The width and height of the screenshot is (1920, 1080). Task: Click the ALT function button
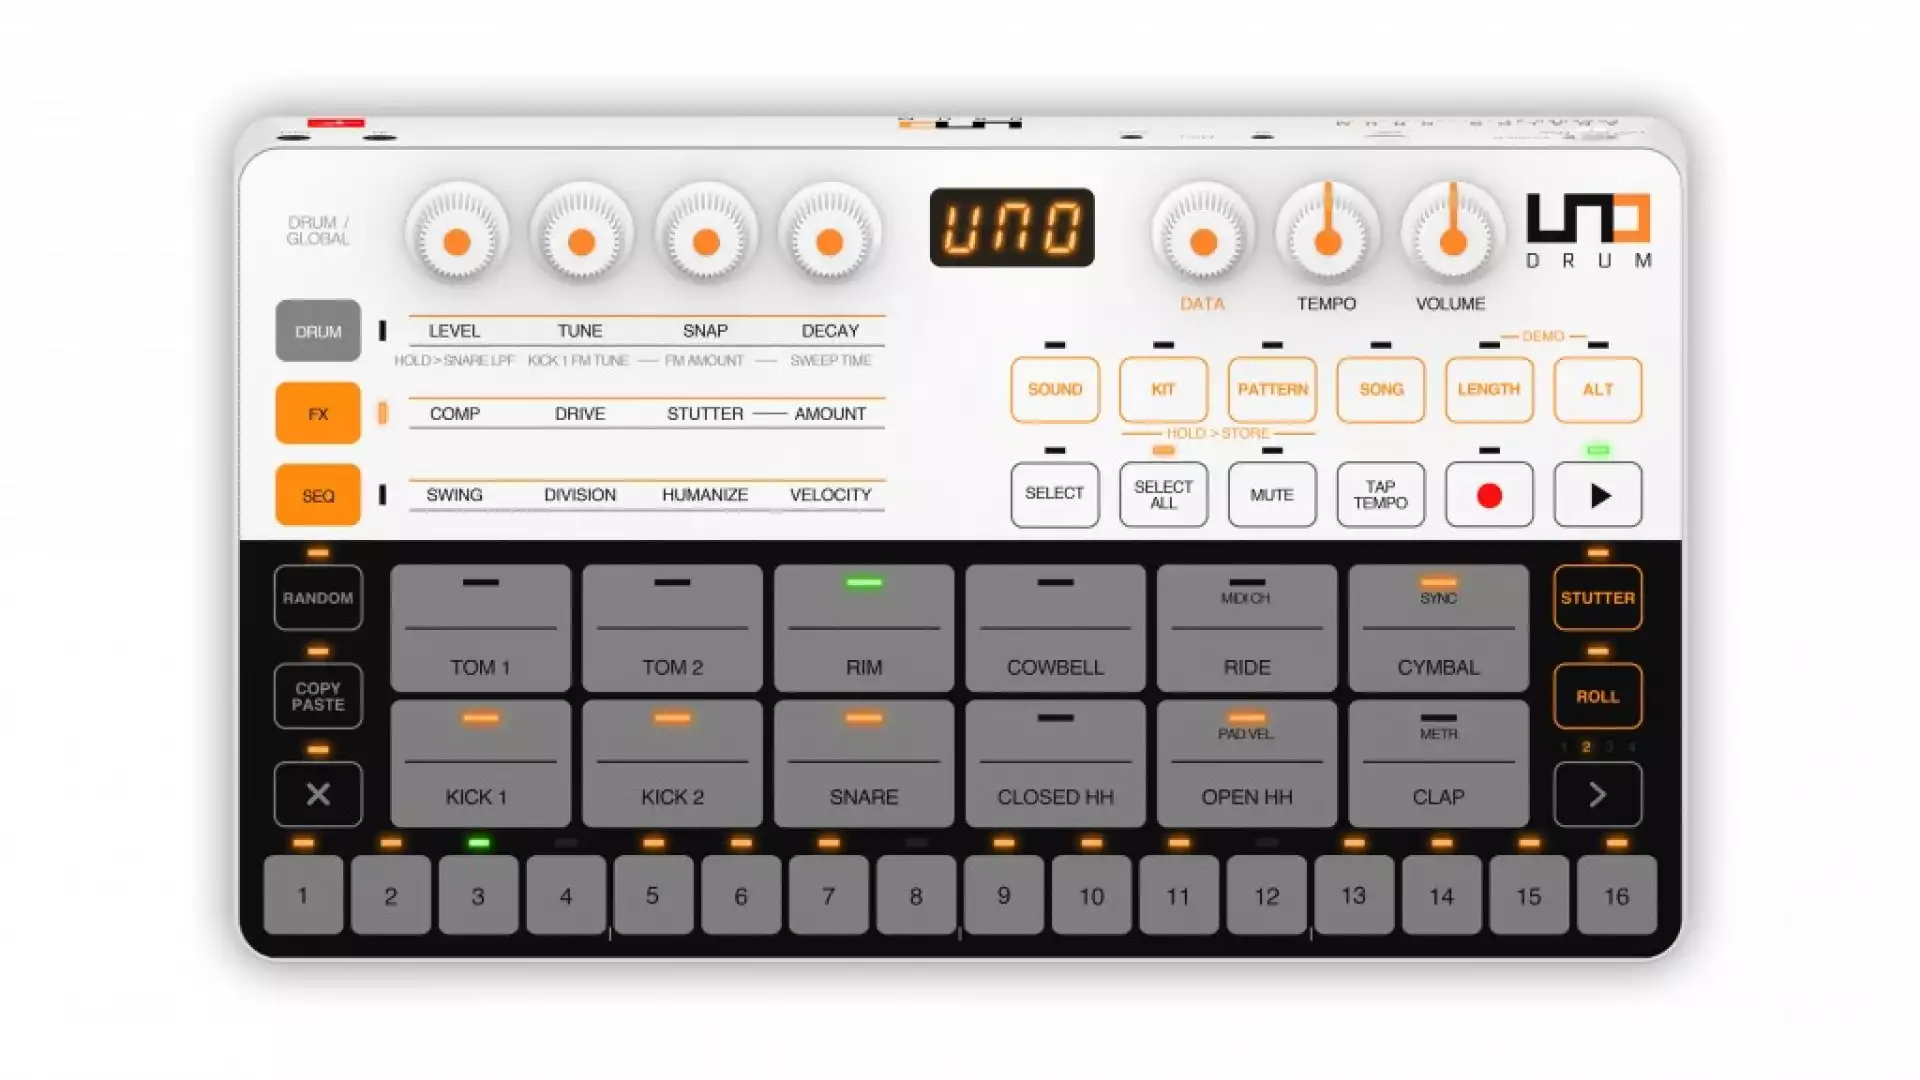pyautogui.click(x=1596, y=388)
